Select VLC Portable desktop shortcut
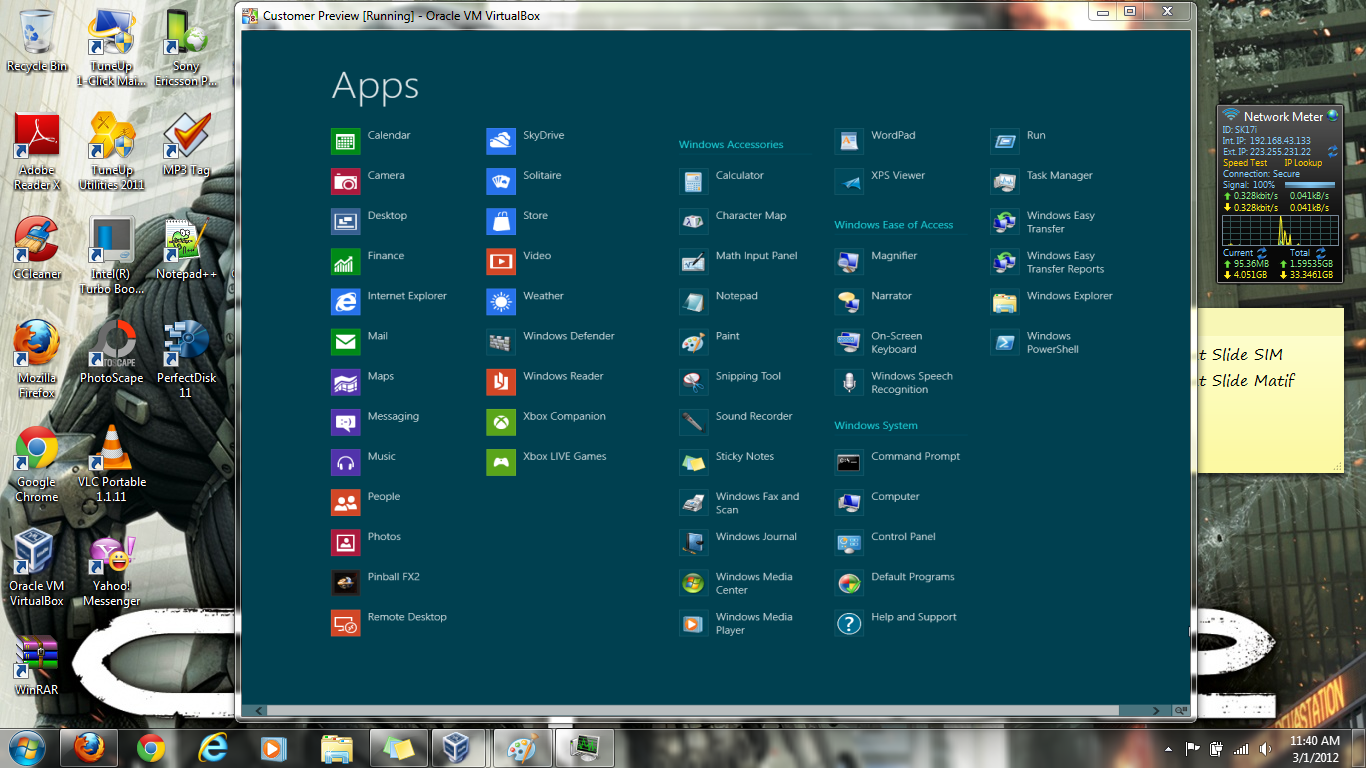Viewport: 1366px width, 768px height. [x=112, y=464]
